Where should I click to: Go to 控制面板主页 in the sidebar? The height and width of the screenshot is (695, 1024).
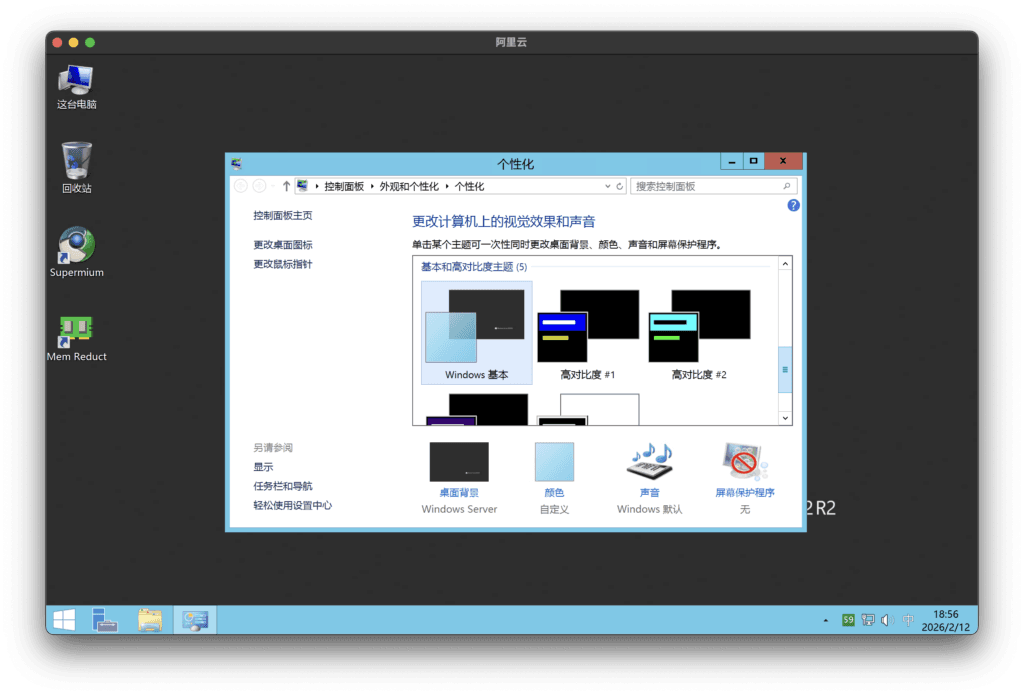pos(283,215)
